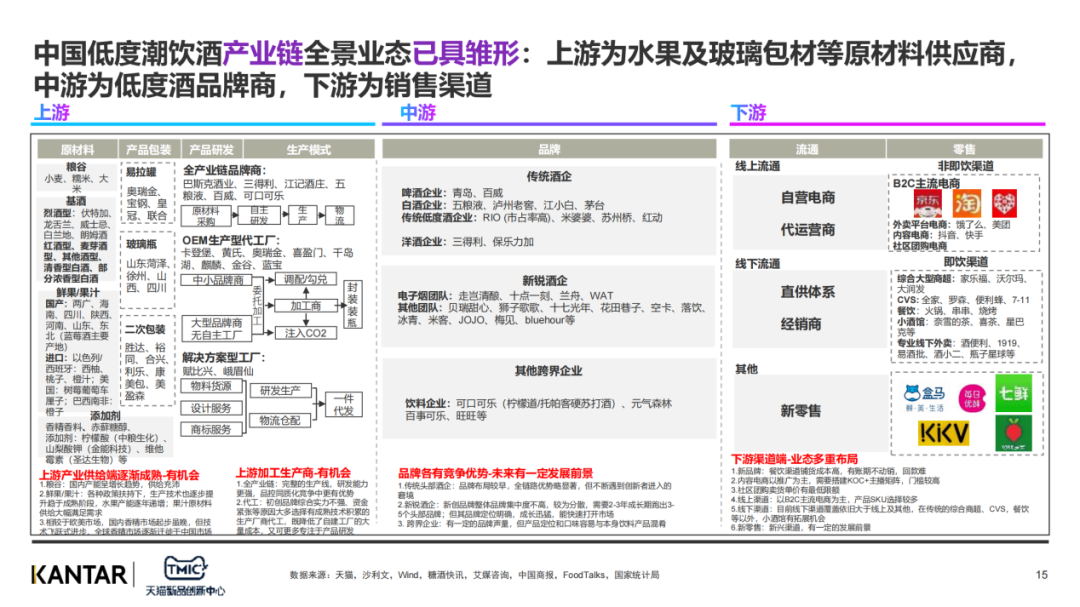The image size is (1080, 607).
Task: Click the 直供体系 label
Action: tap(807, 292)
